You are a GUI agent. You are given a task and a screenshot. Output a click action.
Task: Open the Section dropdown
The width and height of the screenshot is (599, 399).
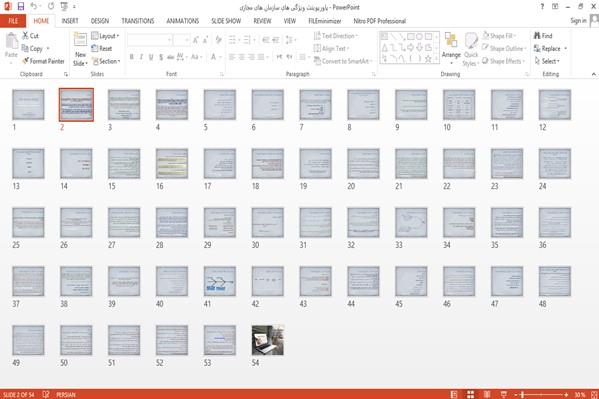[x=106, y=61]
